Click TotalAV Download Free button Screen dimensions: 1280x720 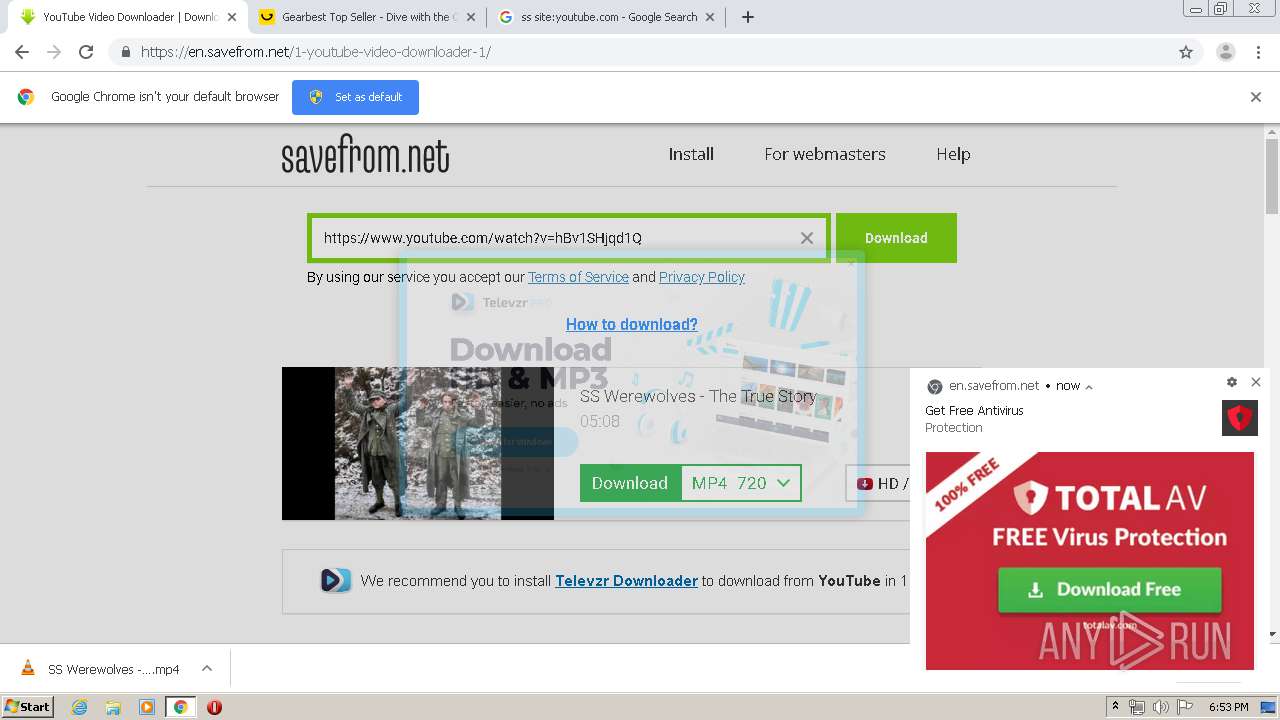pyautogui.click(x=1109, y=590)
